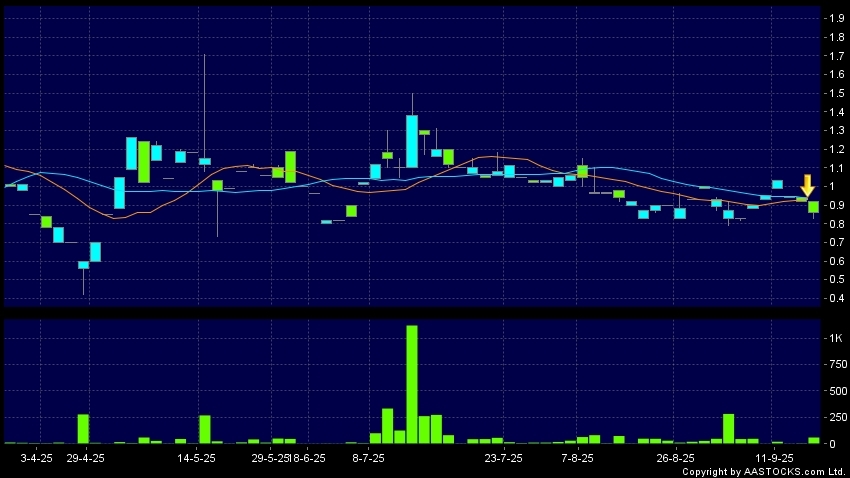This screenshot has width=850, height=478.
Task: Select the 26-8-25 date label
Action: coord(675,458)
